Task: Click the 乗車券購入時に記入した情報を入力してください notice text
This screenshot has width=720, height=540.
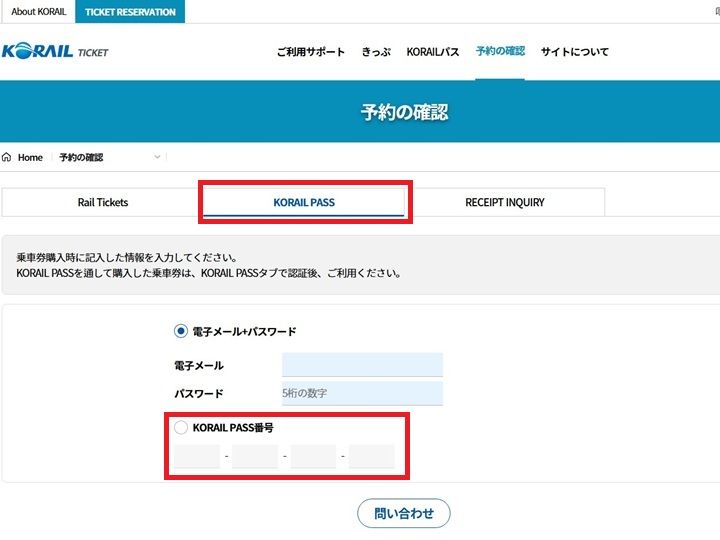Action: pos(127,257)
